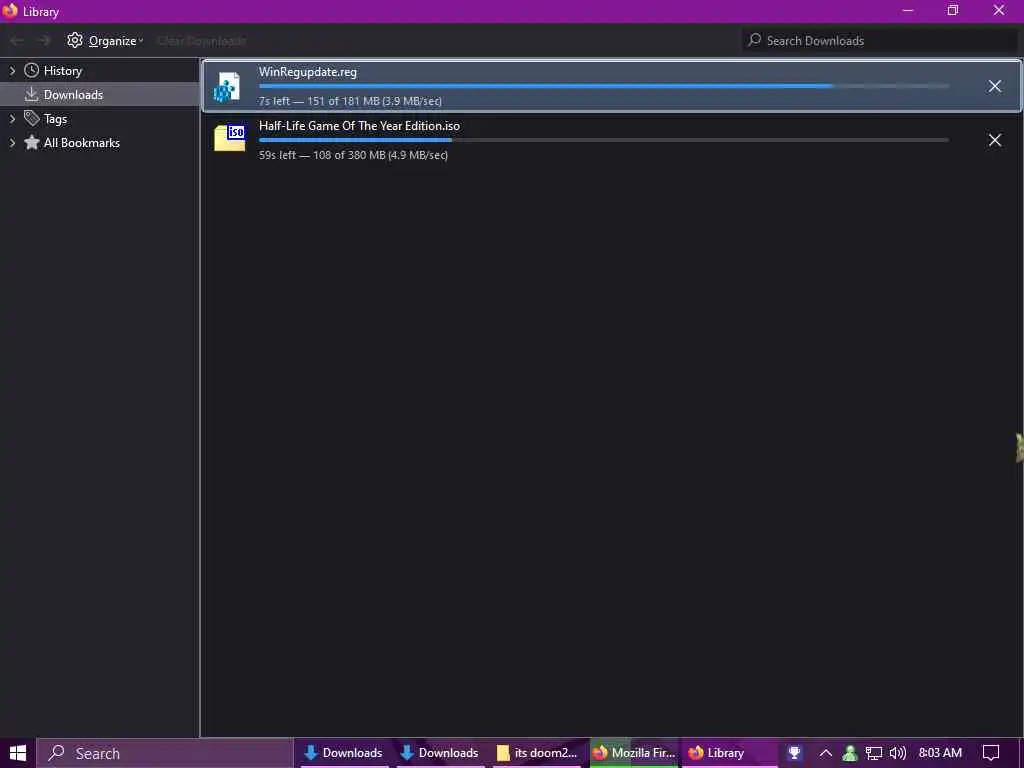Expand the Tags tree node

pos(12,119)
